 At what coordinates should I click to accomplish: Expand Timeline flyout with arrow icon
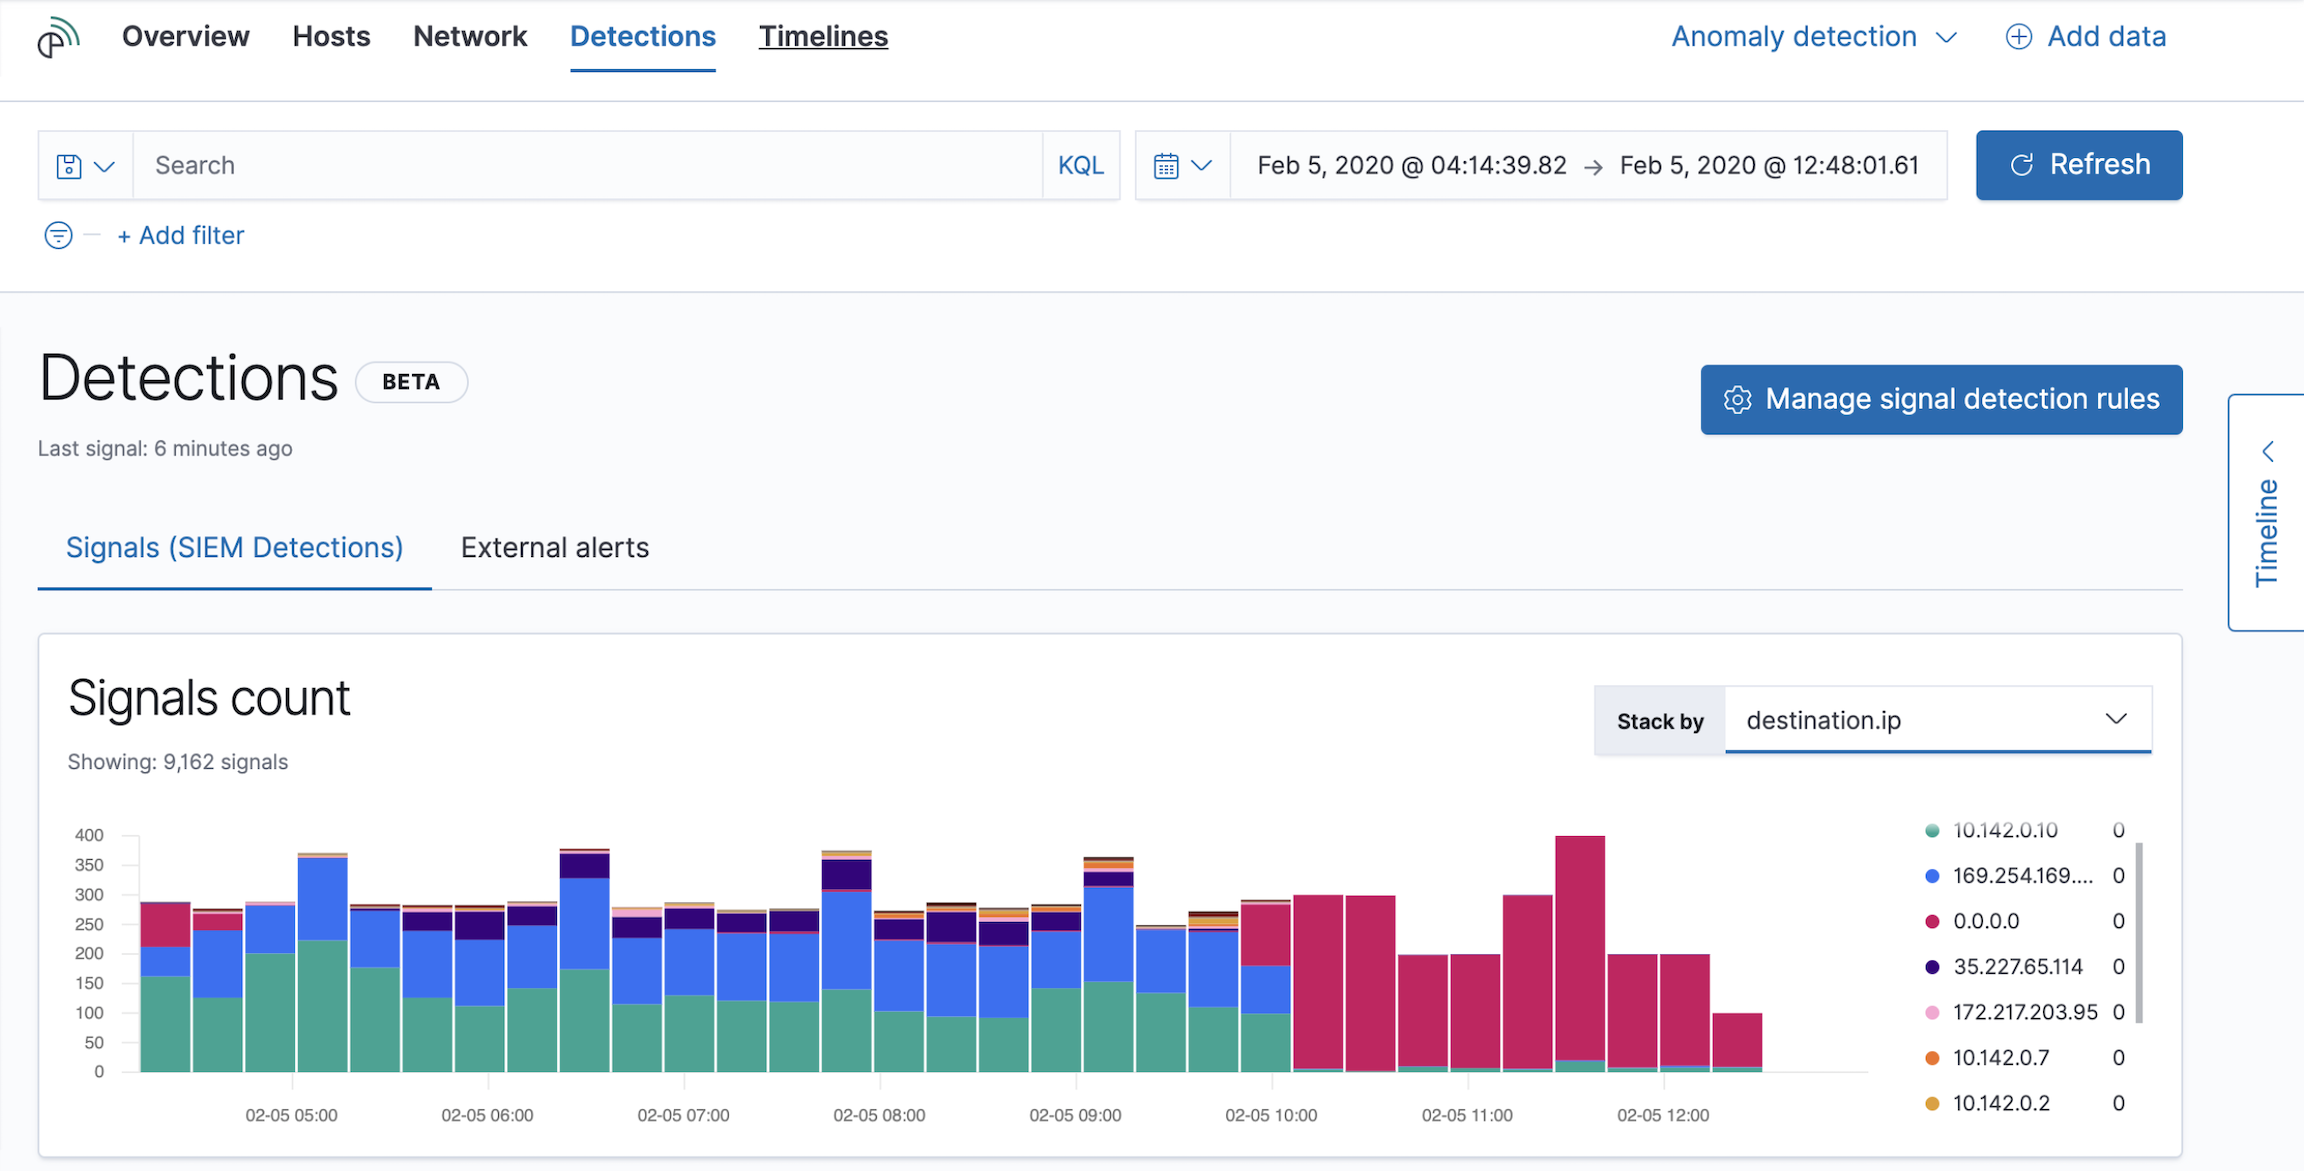pyautogui.click(x=2268, y=452)
